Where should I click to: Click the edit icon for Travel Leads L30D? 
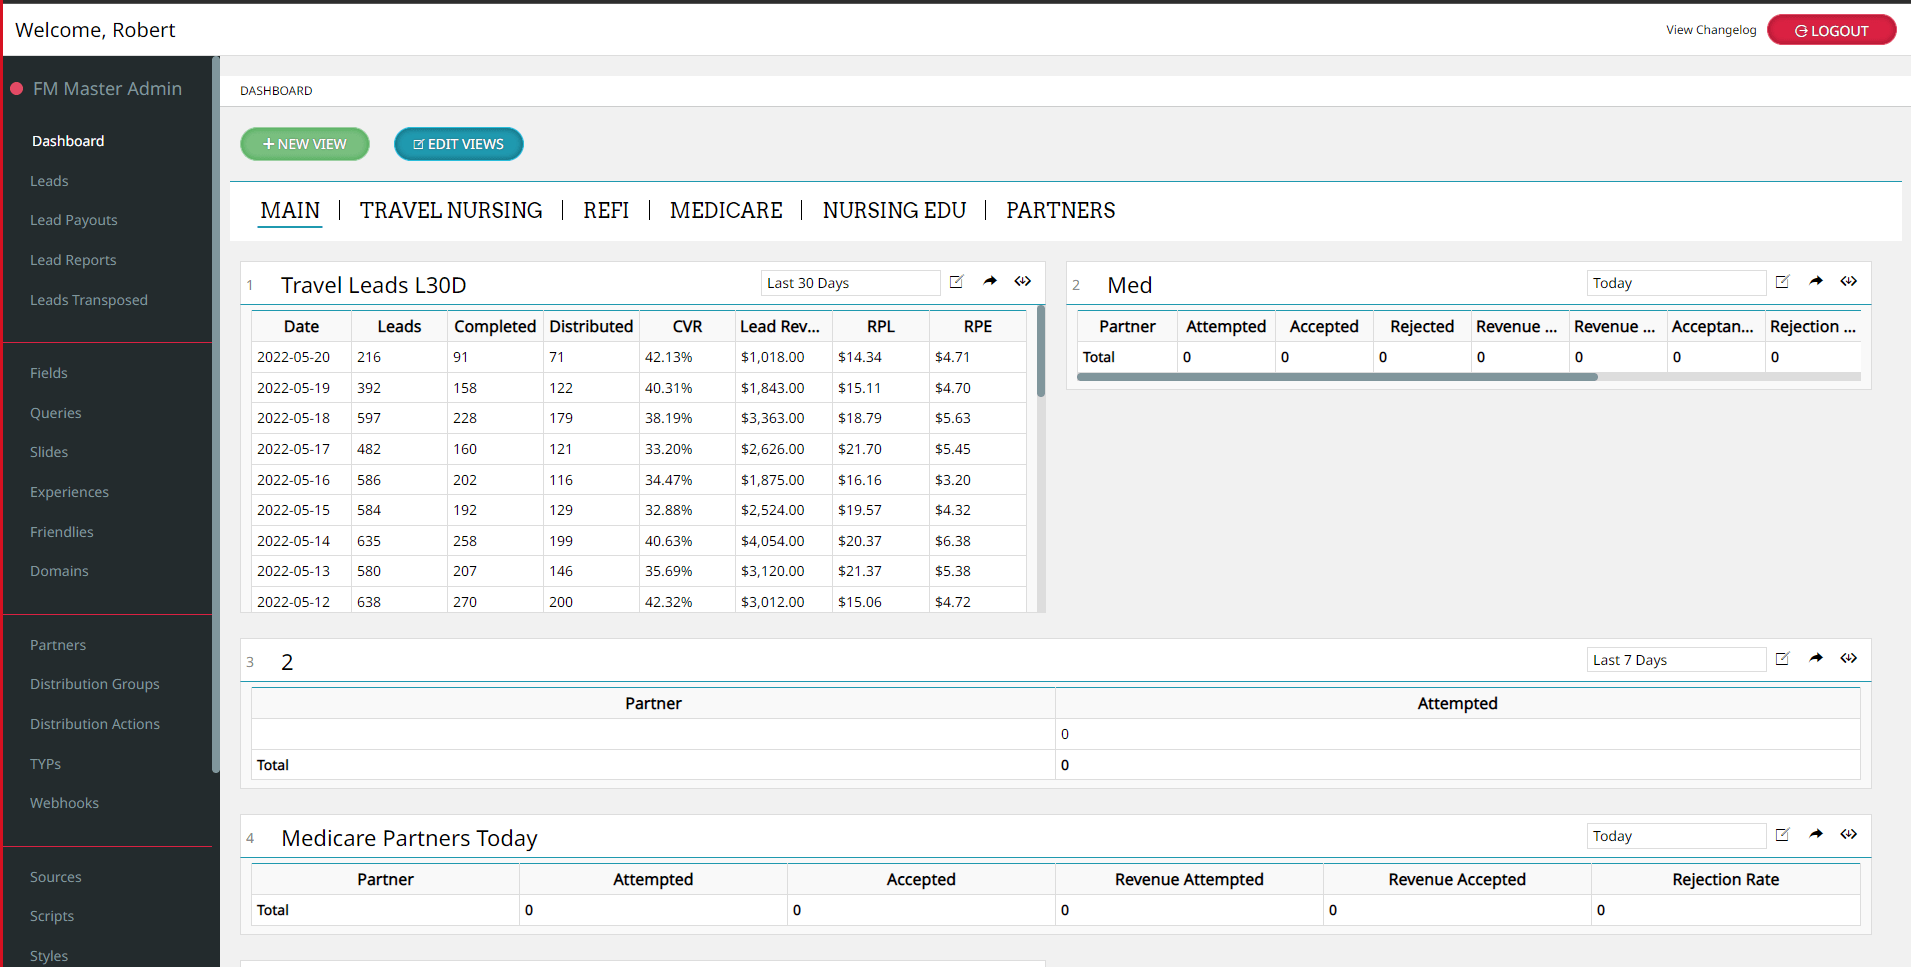tap(956, 282)
